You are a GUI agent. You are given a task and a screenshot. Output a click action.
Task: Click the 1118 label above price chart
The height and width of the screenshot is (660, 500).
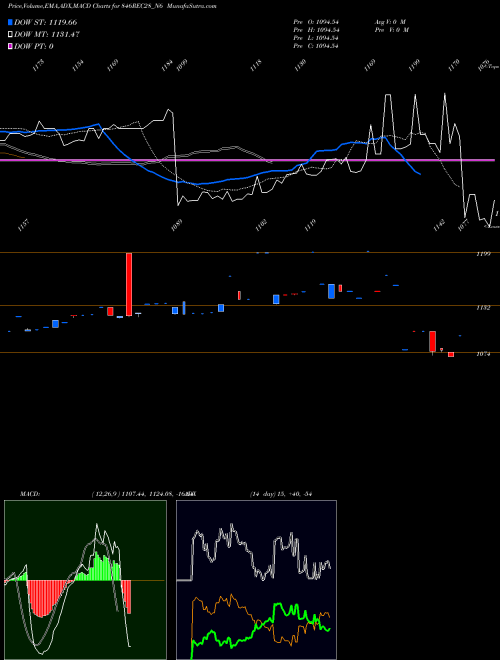coord(256,65)
